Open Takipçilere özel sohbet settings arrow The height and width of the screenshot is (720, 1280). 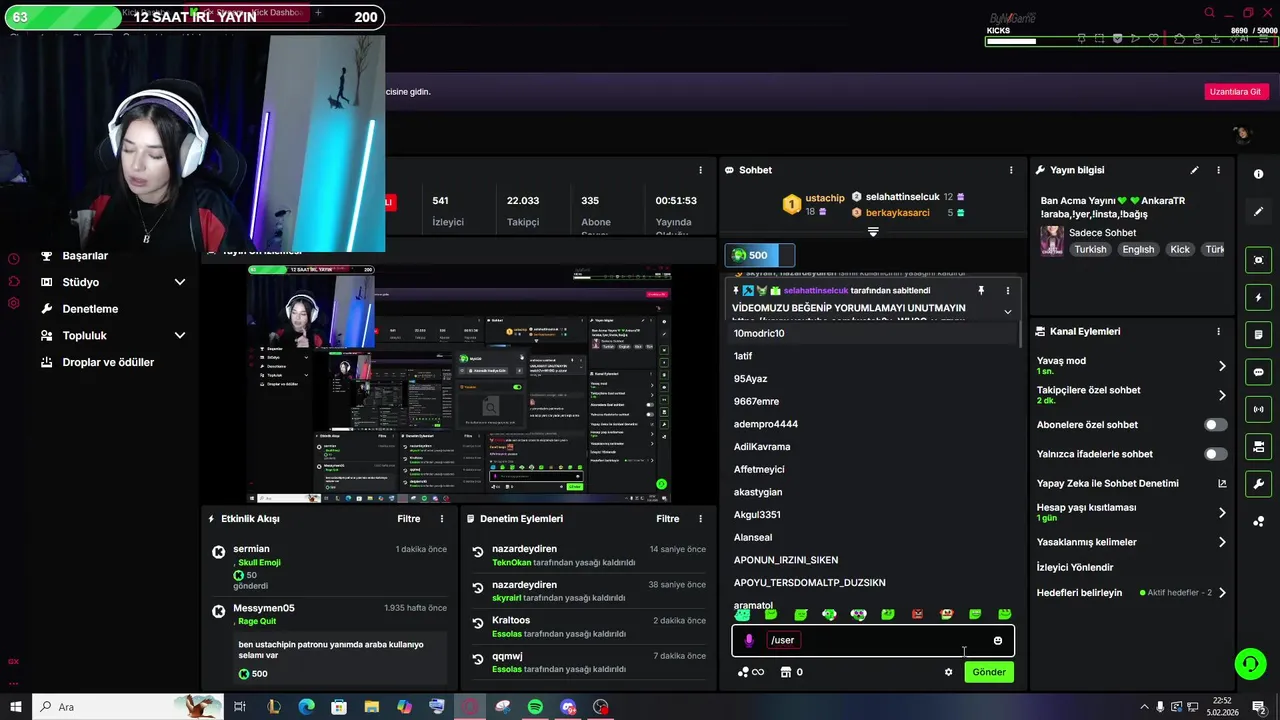coord(1222,395)
